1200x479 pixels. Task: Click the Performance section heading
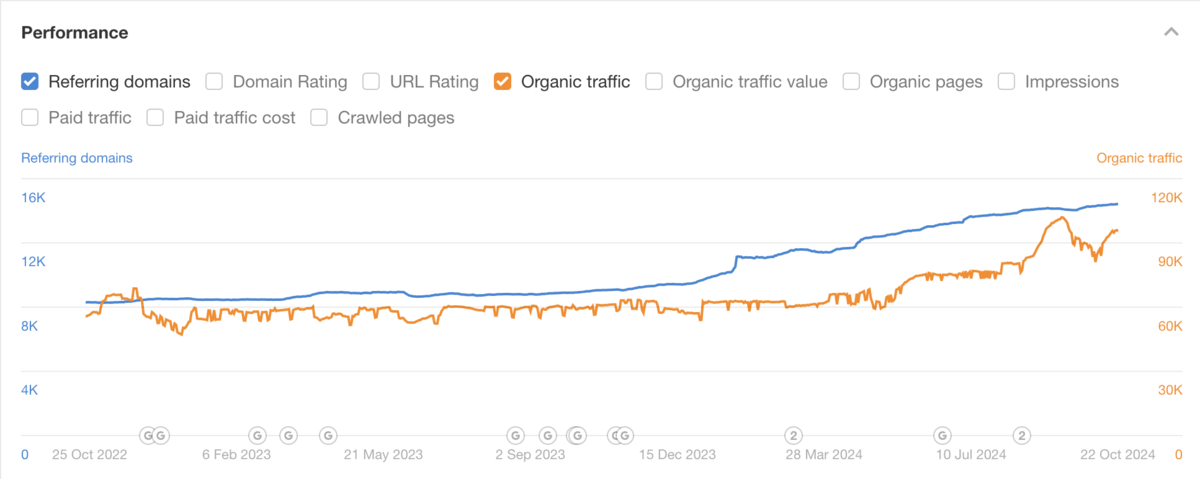pos(75,33)
